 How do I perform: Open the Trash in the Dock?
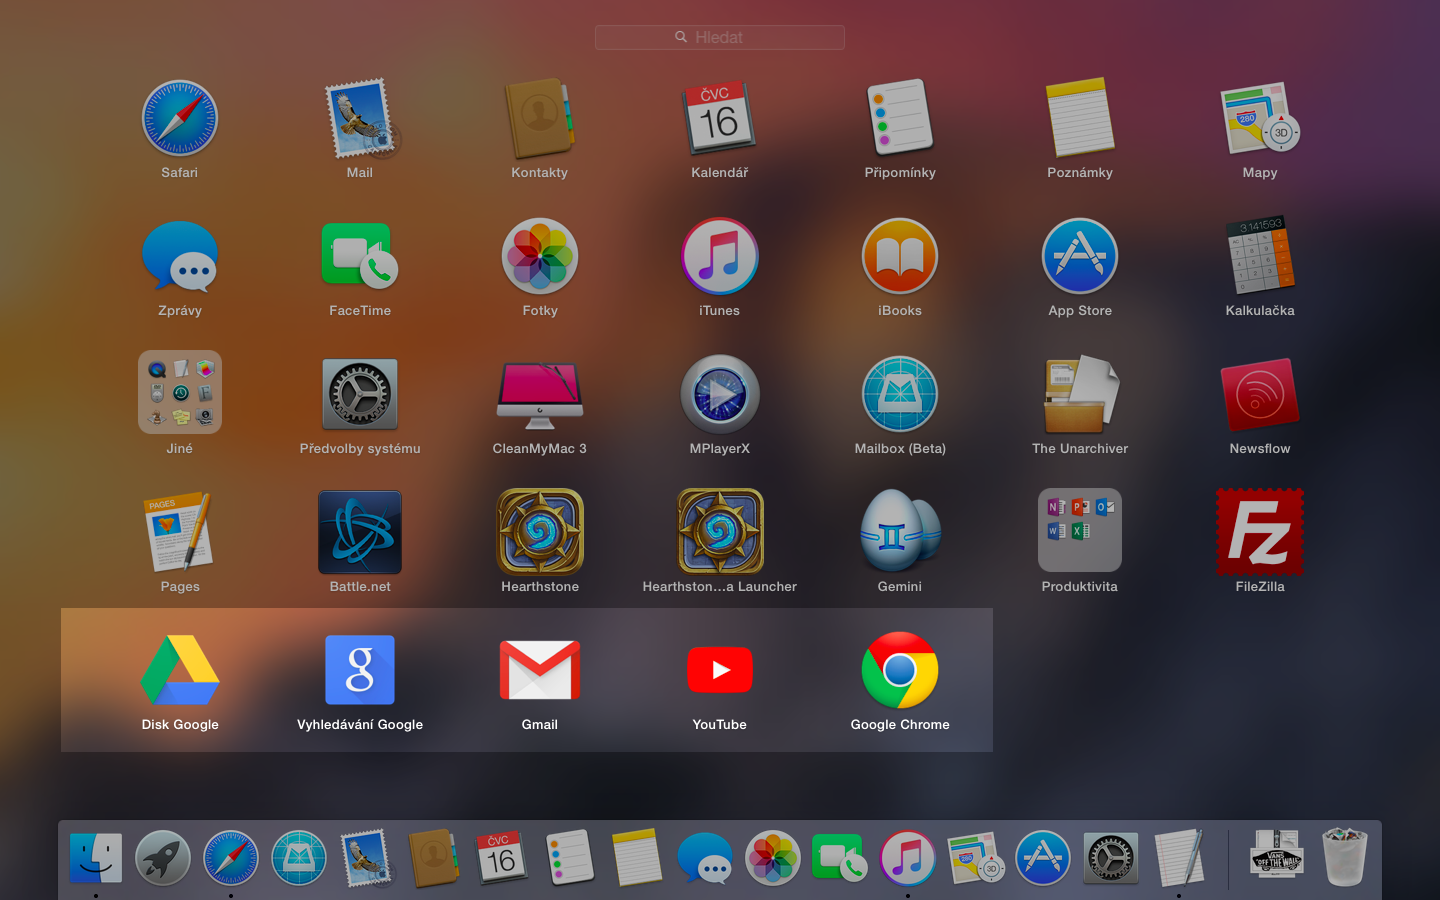[1345, 857]
